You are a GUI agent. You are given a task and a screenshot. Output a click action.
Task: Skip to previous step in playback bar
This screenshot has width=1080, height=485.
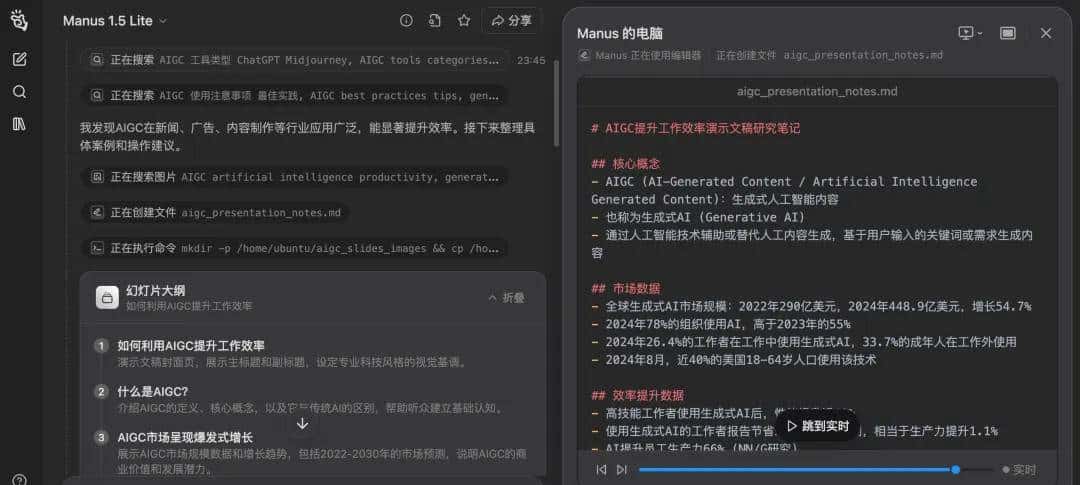[601, 470]
